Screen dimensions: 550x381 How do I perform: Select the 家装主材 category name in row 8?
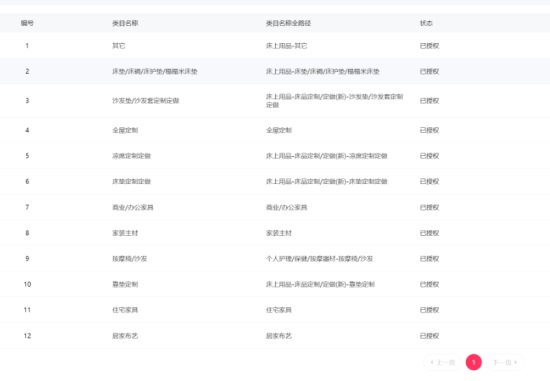click(x=125, y=233)
